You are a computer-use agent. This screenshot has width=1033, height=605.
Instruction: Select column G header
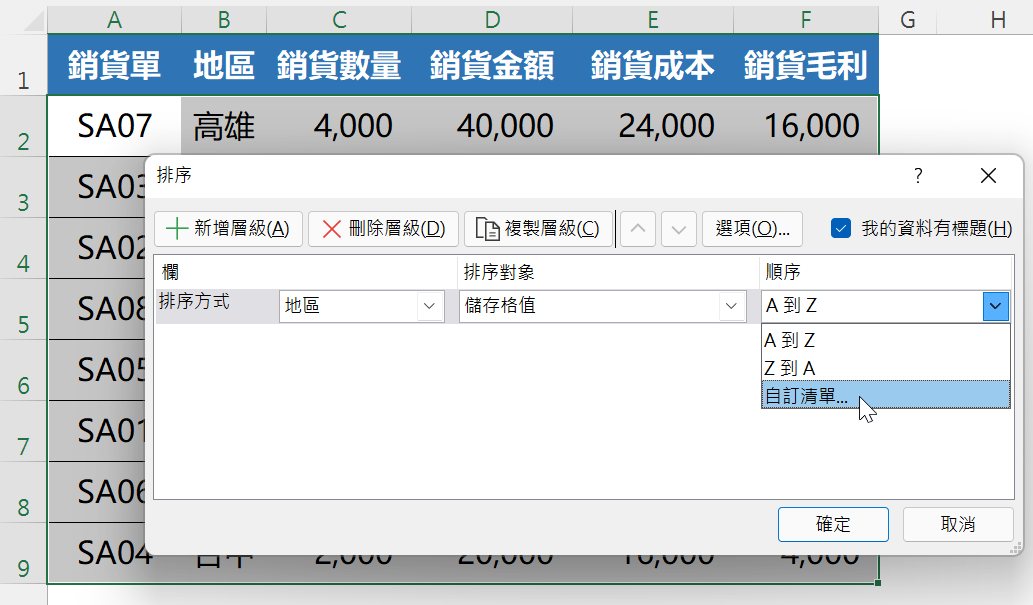point(908,20)
